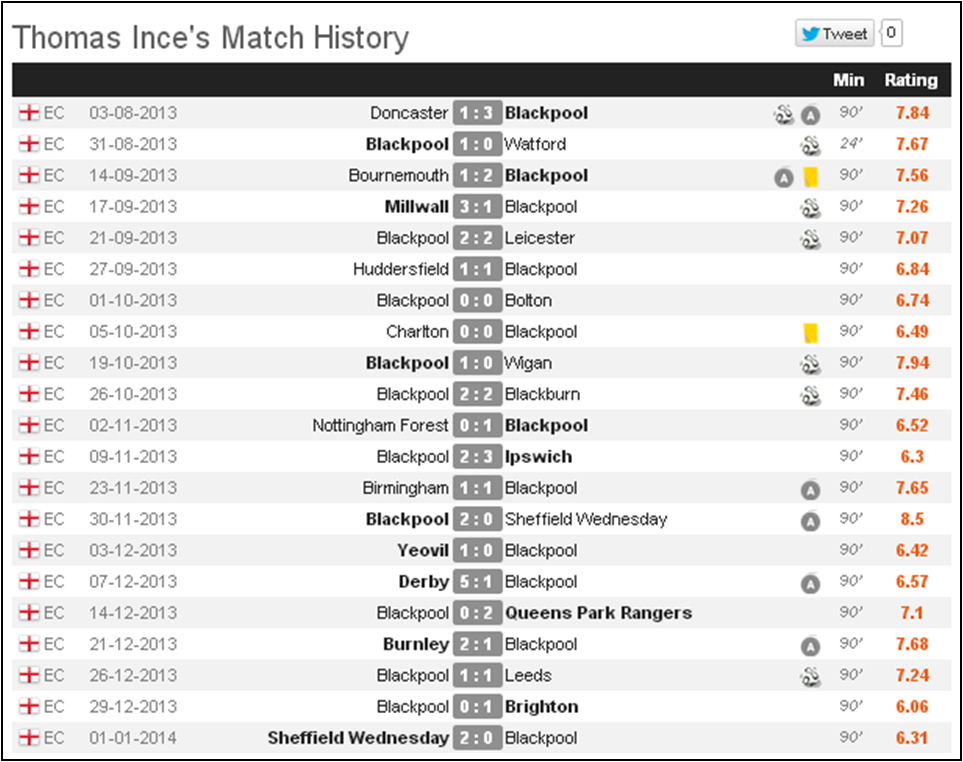Screen dimensions: 963x762
Task: Click the goal icon in the Doncaster row
Action: coord(784,114)
